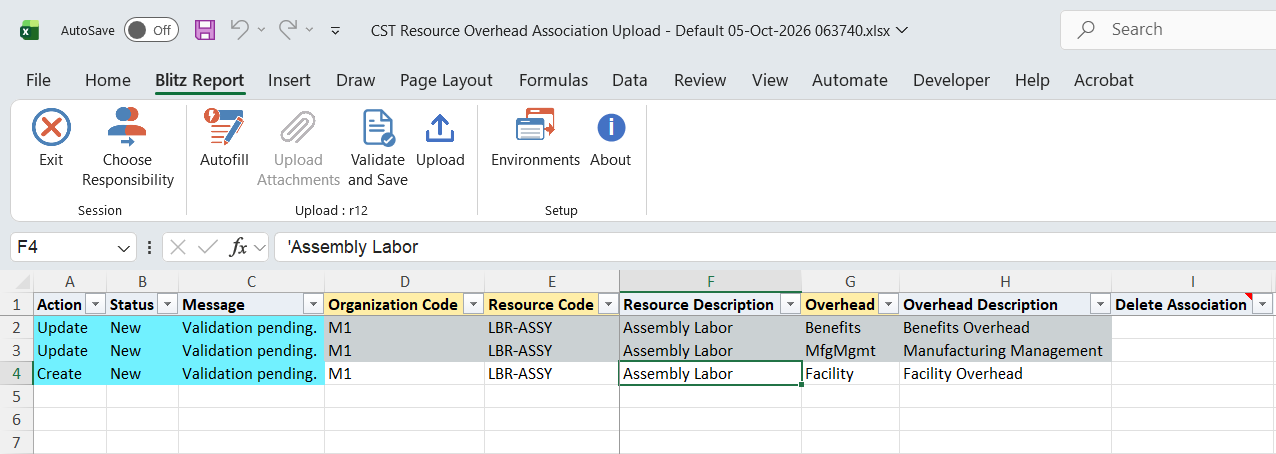Switch to the Help tab
This screenshot has width=1276, height=454.
(1032, 80)
